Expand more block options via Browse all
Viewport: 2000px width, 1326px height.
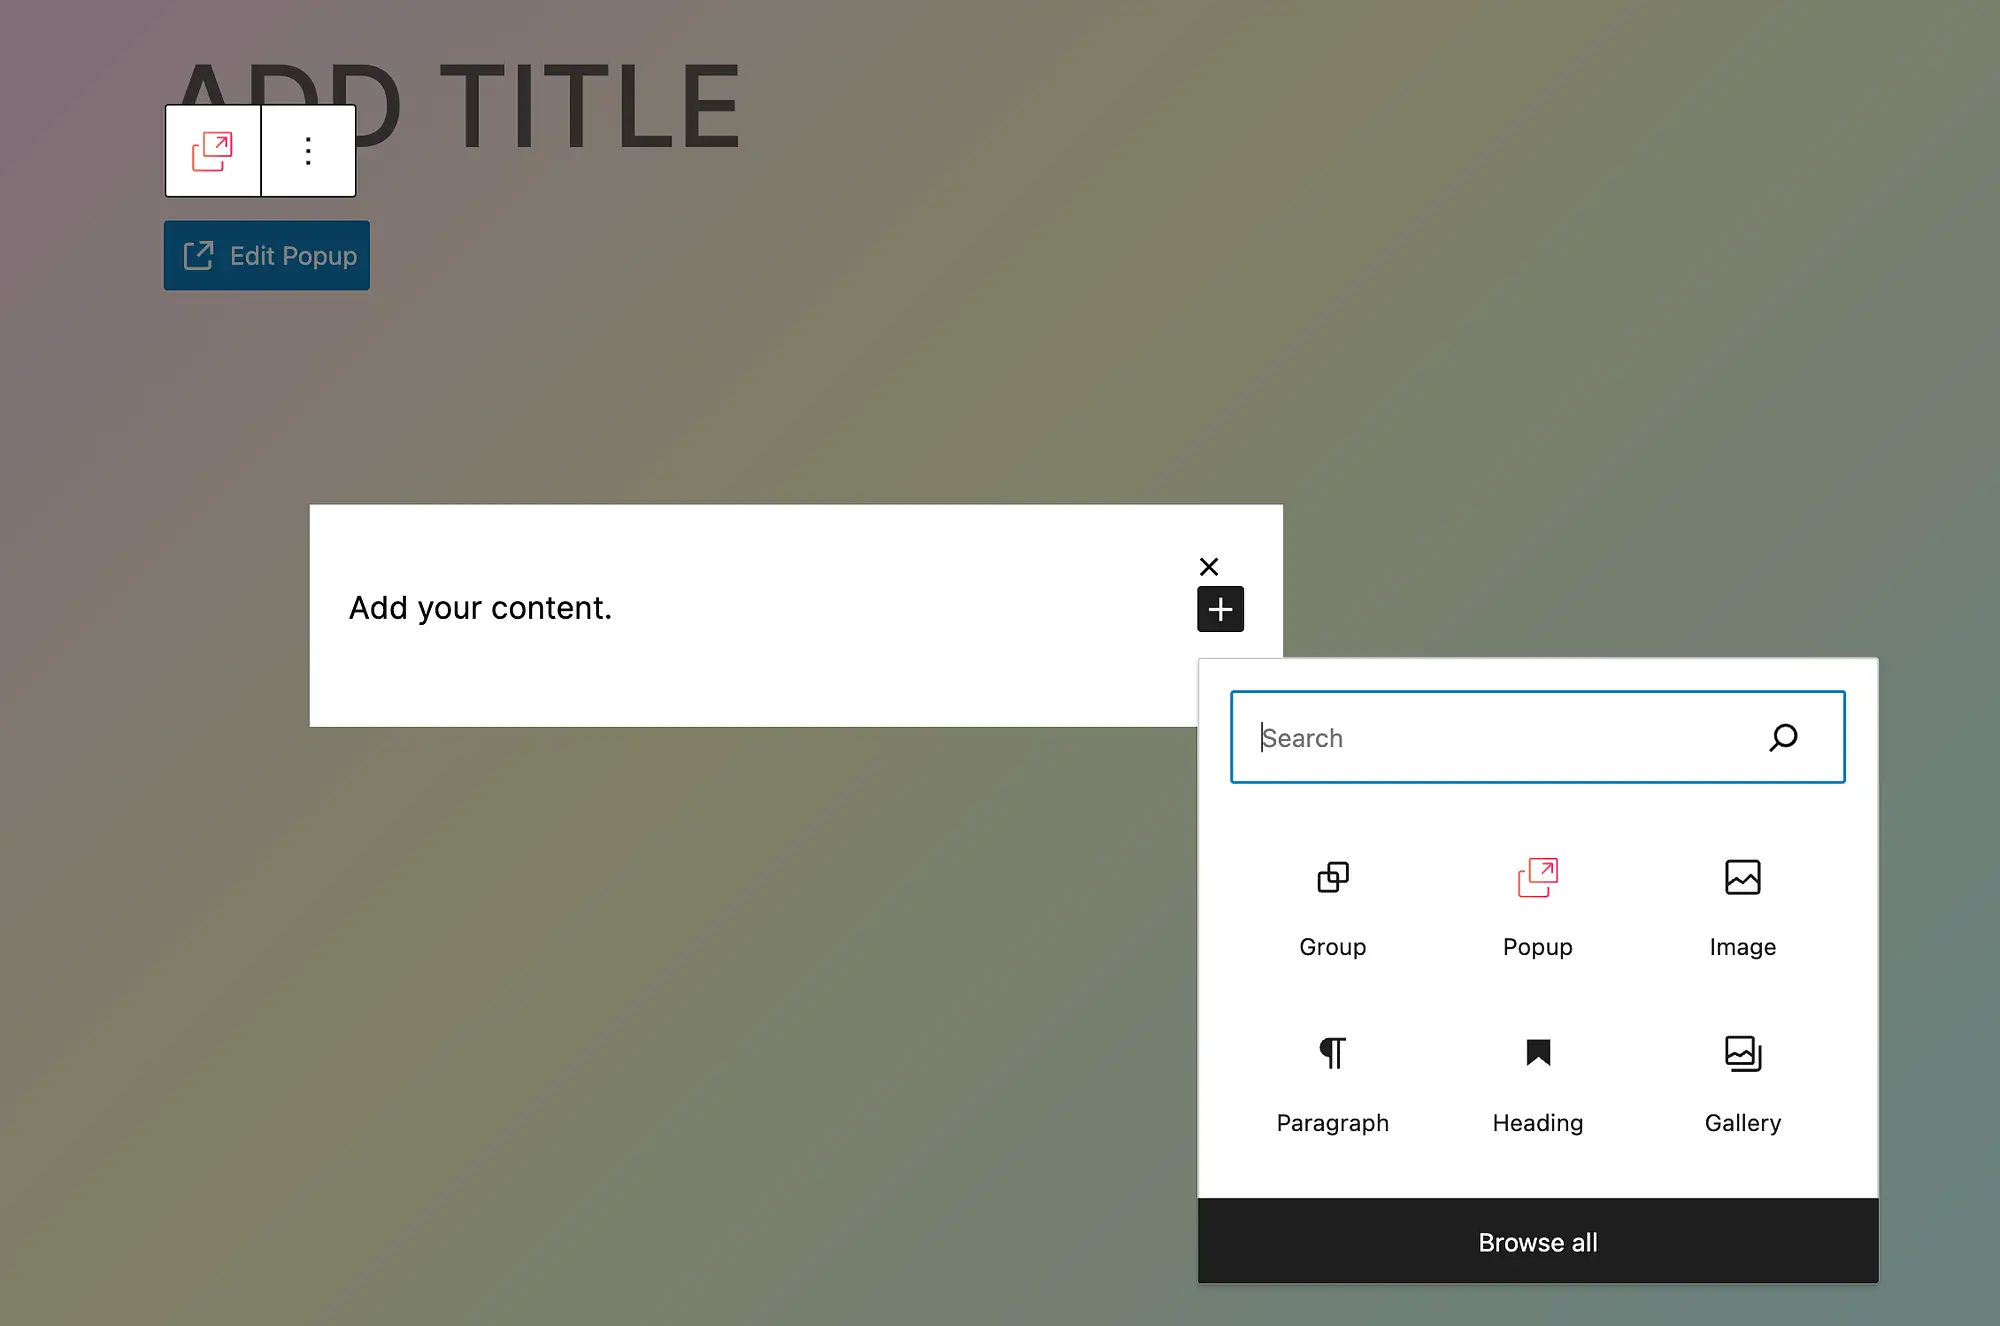[x=1537, y=1242]
